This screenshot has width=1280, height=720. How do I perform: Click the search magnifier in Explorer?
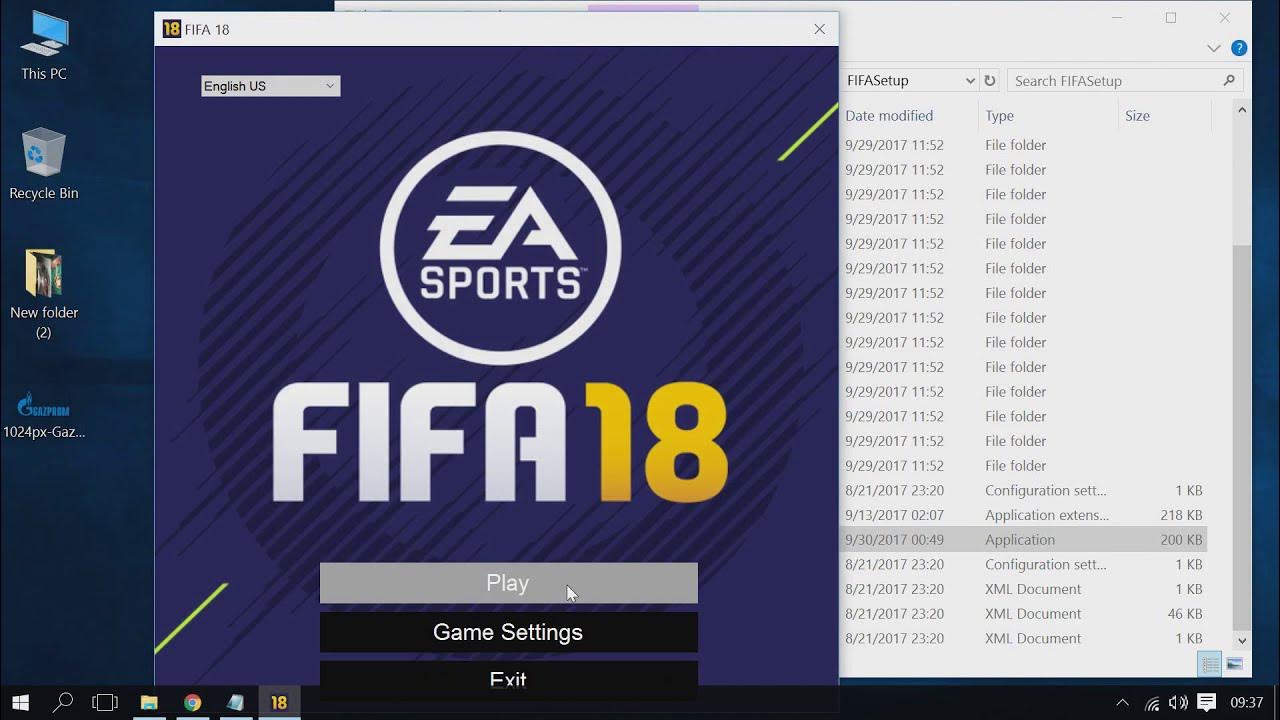pyautogui.click(x=1229, y=81)
